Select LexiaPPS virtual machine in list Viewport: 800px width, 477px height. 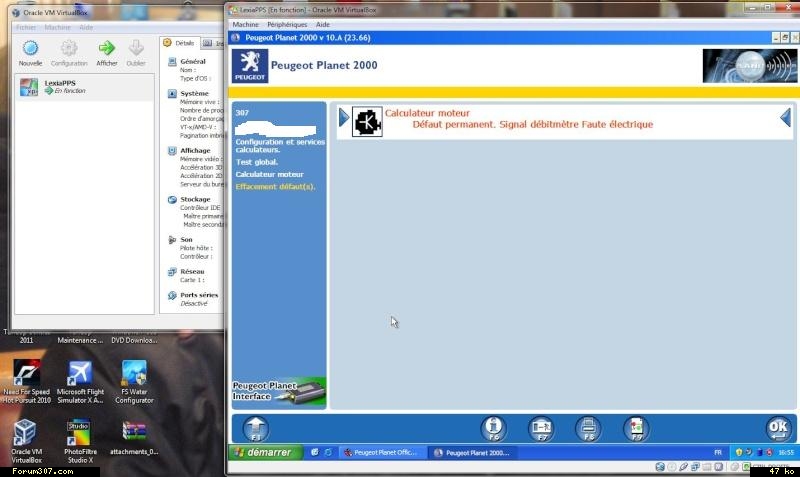click(62, 86)
